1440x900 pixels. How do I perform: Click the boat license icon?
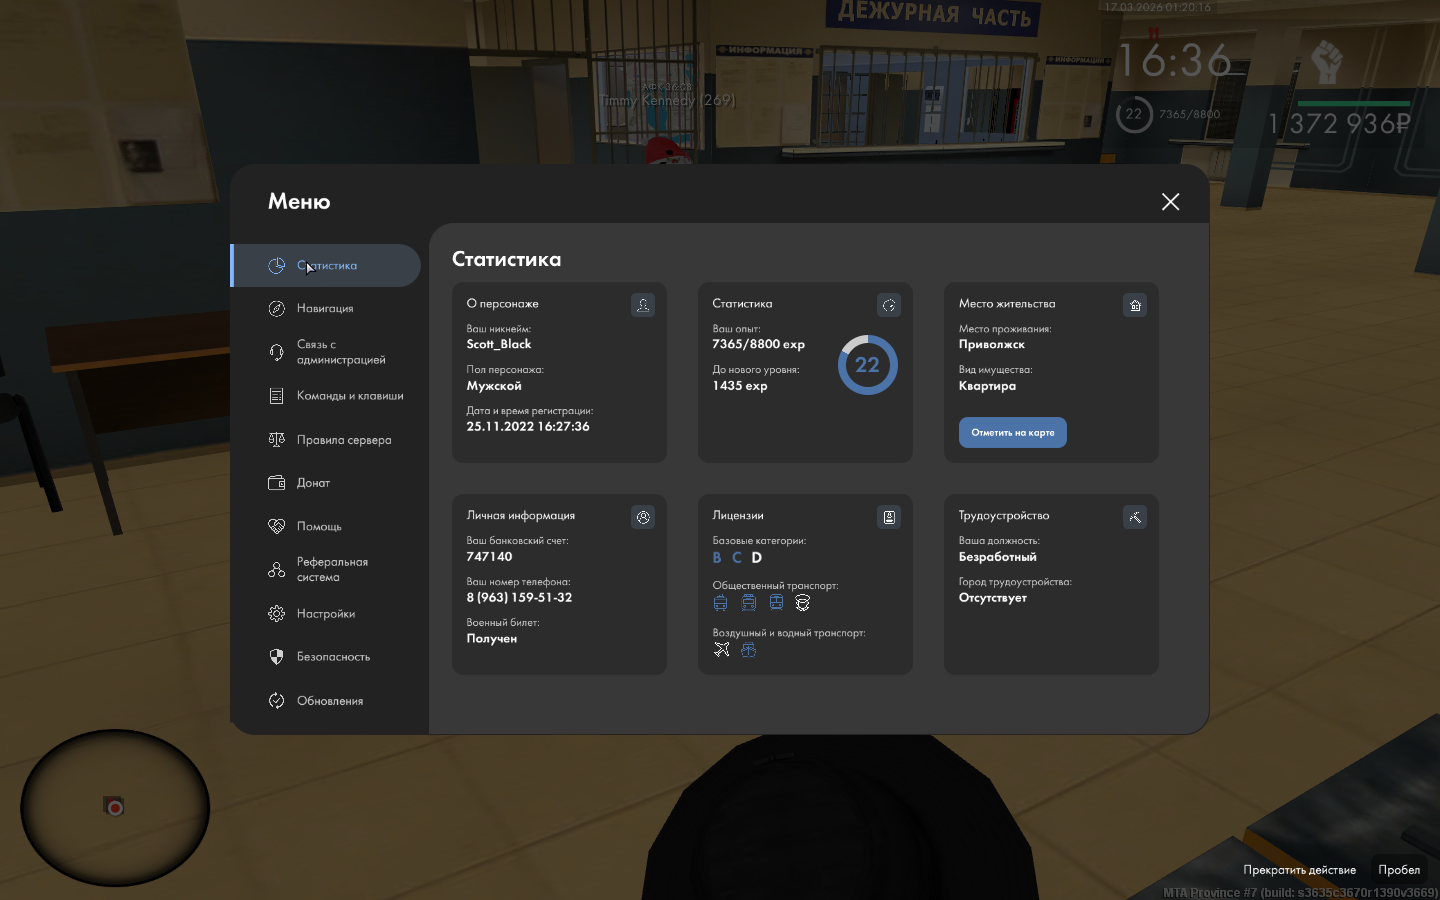point(748,650)
